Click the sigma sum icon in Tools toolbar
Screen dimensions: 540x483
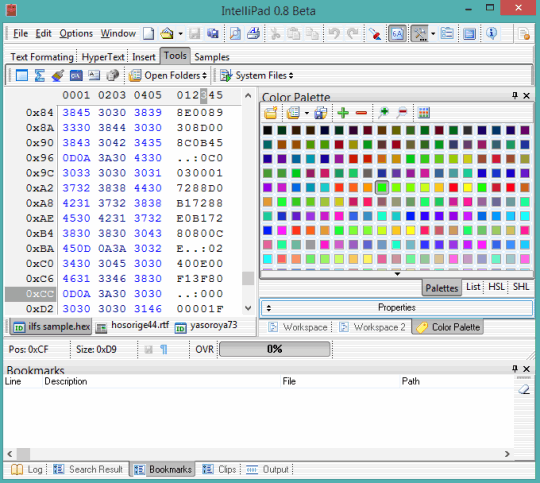click(x=40, y=75)
